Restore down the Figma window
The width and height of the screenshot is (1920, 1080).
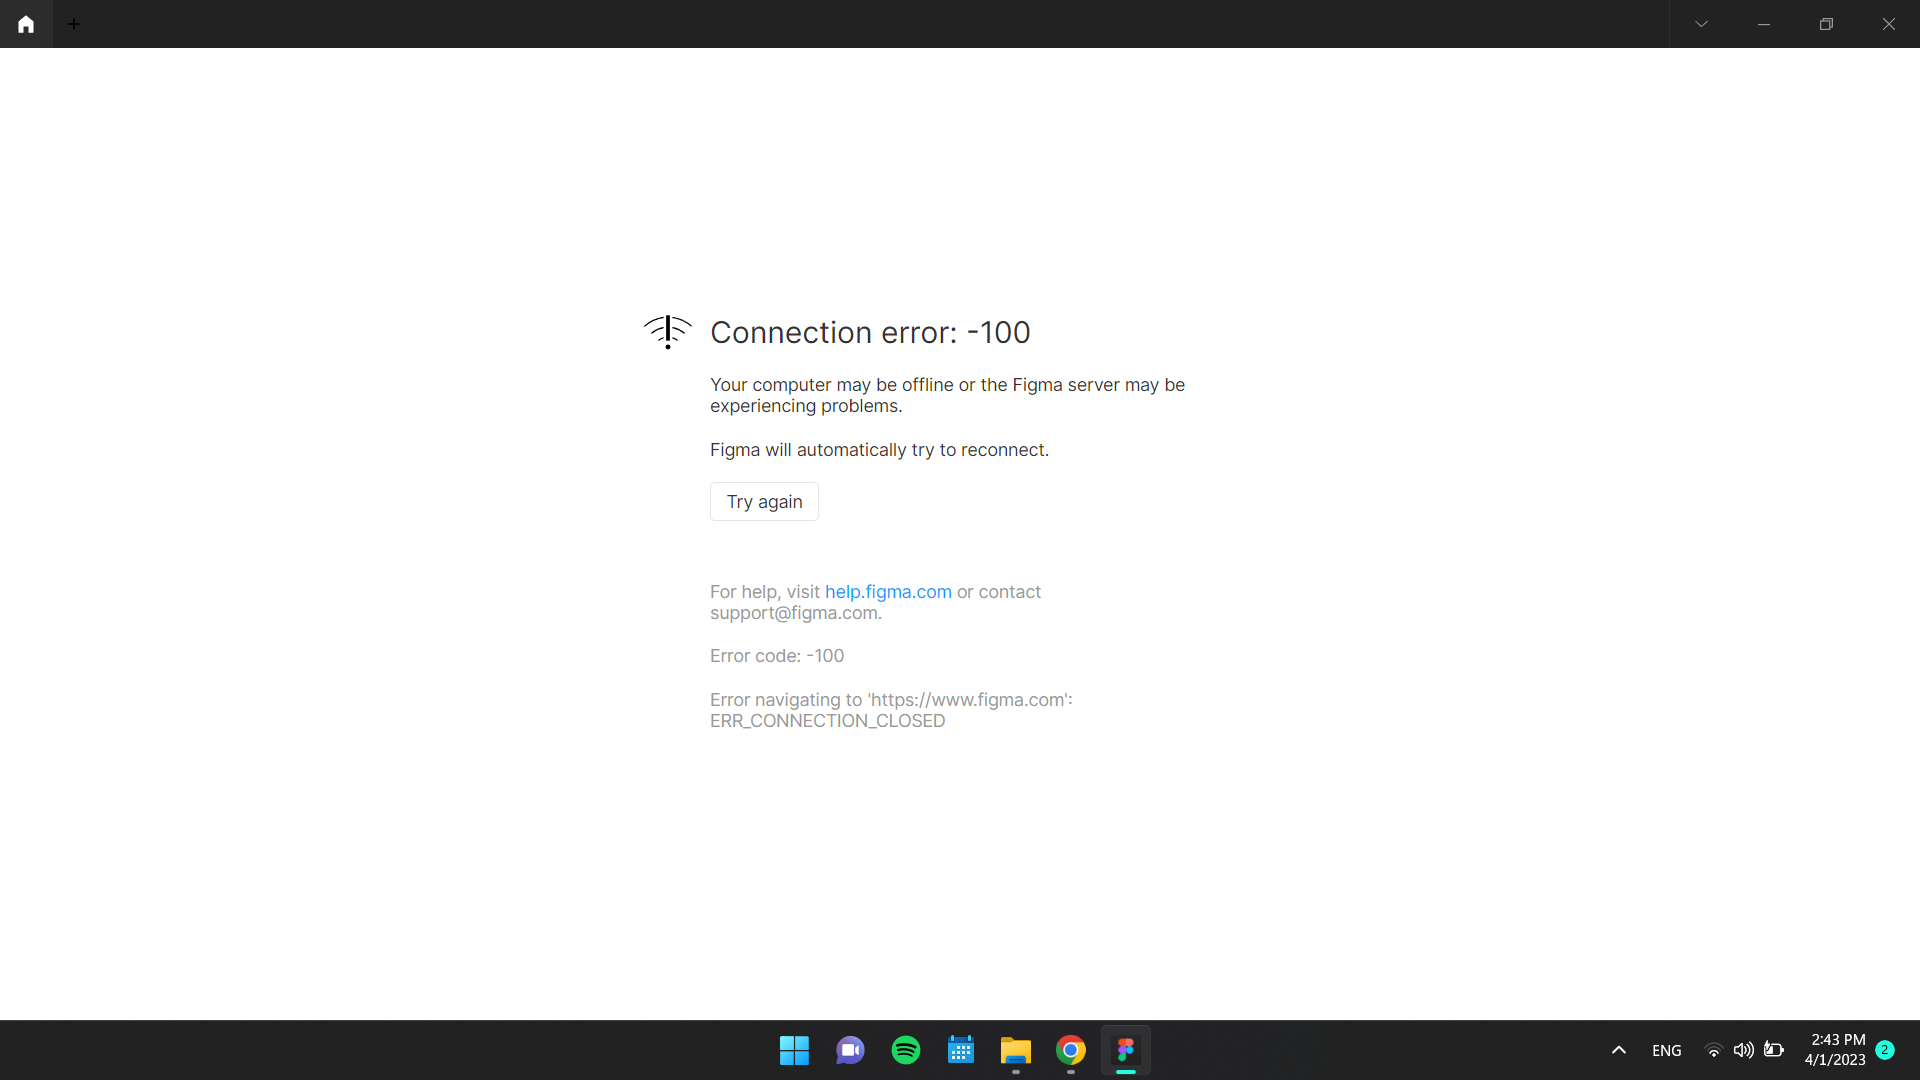pos(1826,24)
